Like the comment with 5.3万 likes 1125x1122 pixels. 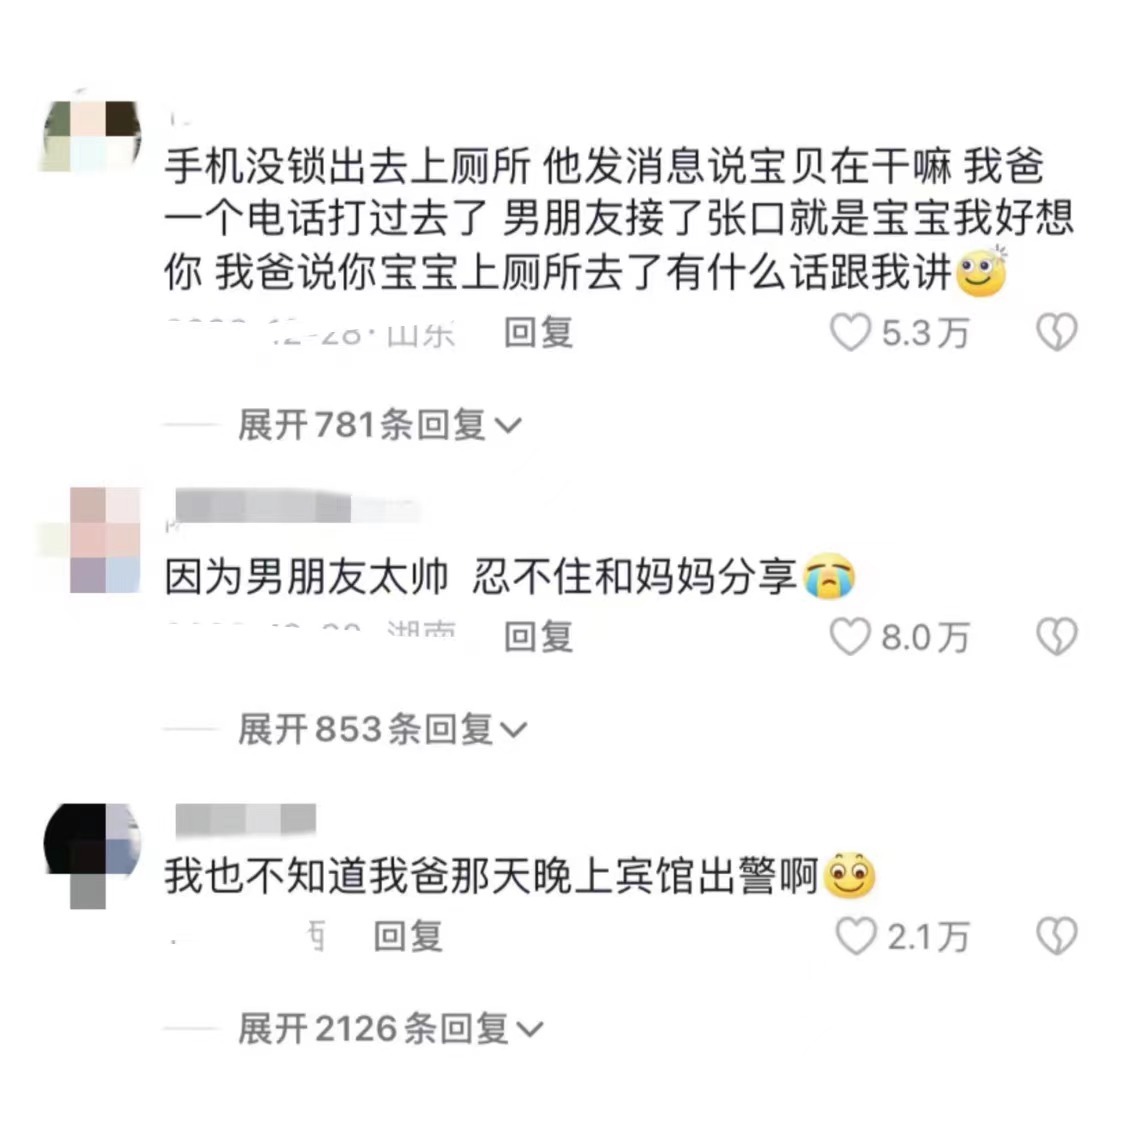click(850, 334)
